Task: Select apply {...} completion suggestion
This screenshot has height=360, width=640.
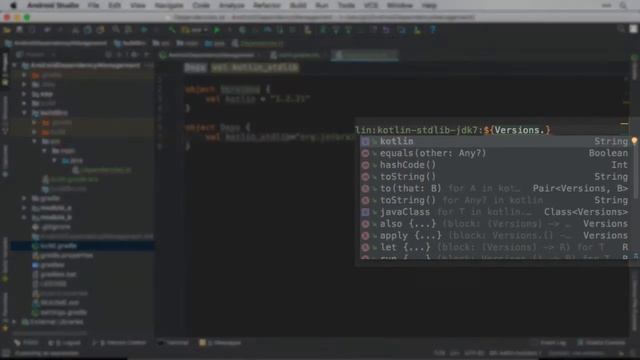Action: [495, 236]
